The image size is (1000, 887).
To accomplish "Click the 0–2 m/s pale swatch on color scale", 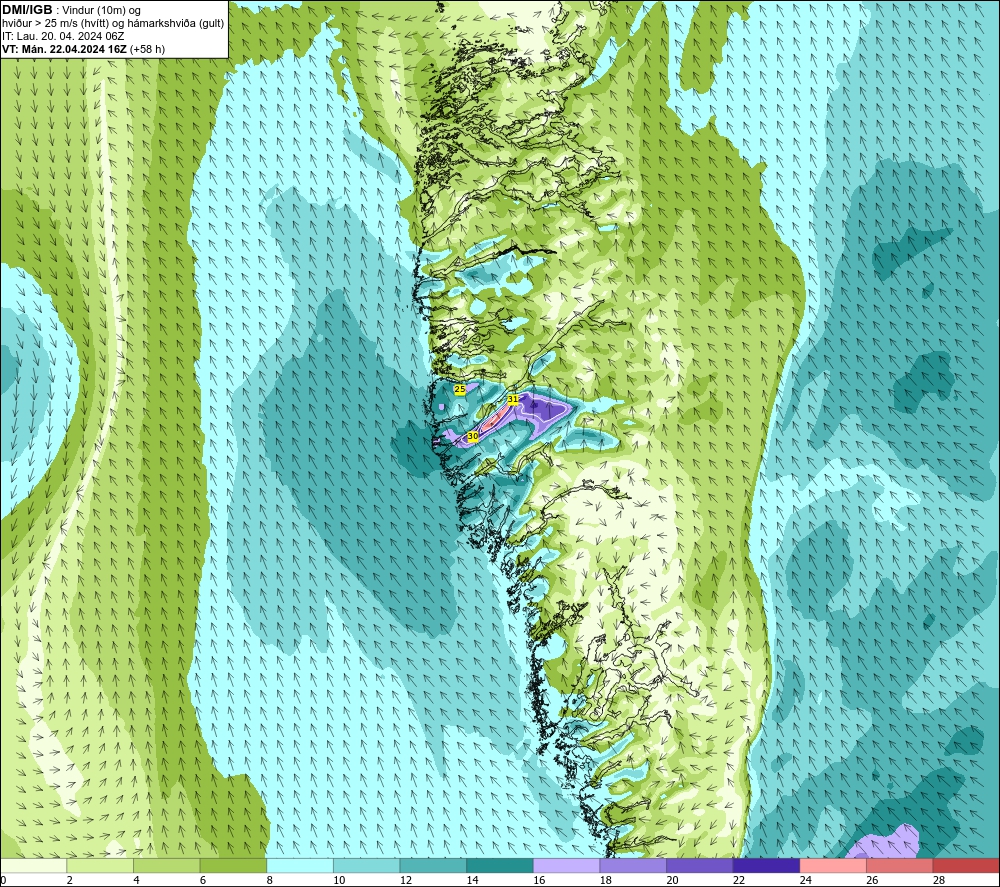I will (33, 866).
